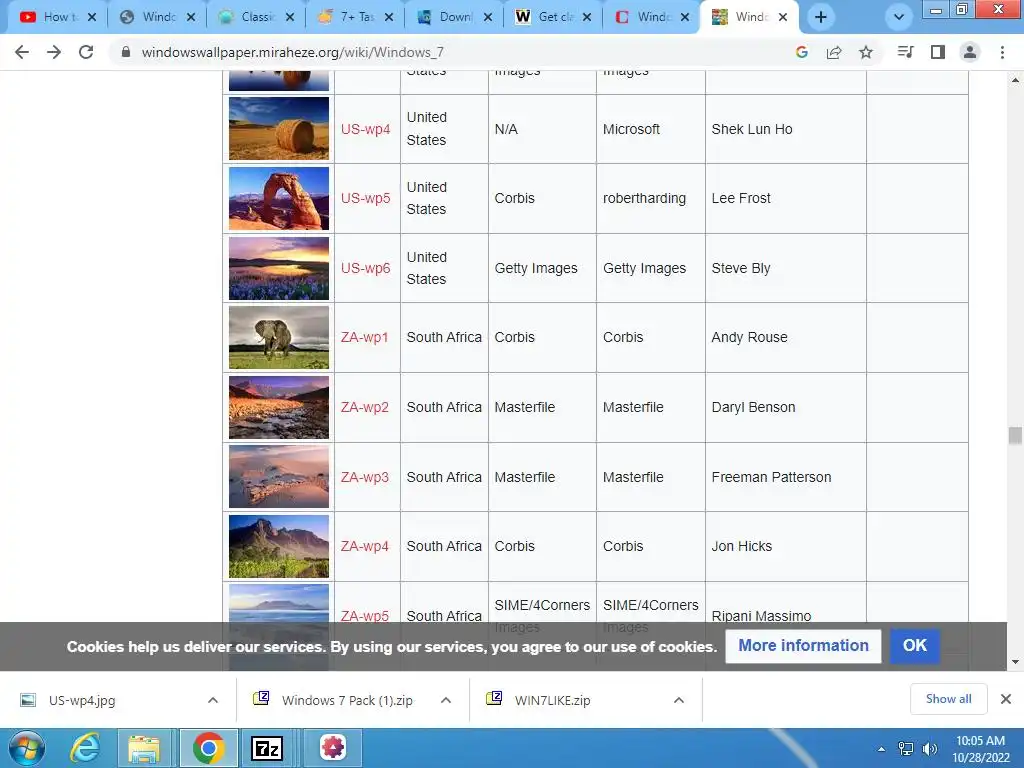Open the volume speaker tray icon
Image resolution: width=1024 pixels, height=768 pixels.
[x=930, y=748]
